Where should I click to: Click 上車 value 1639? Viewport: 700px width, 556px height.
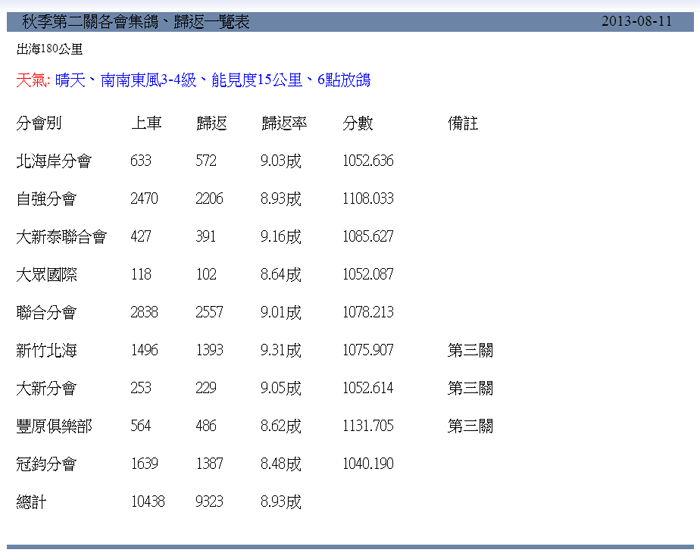tap(145, 464)
